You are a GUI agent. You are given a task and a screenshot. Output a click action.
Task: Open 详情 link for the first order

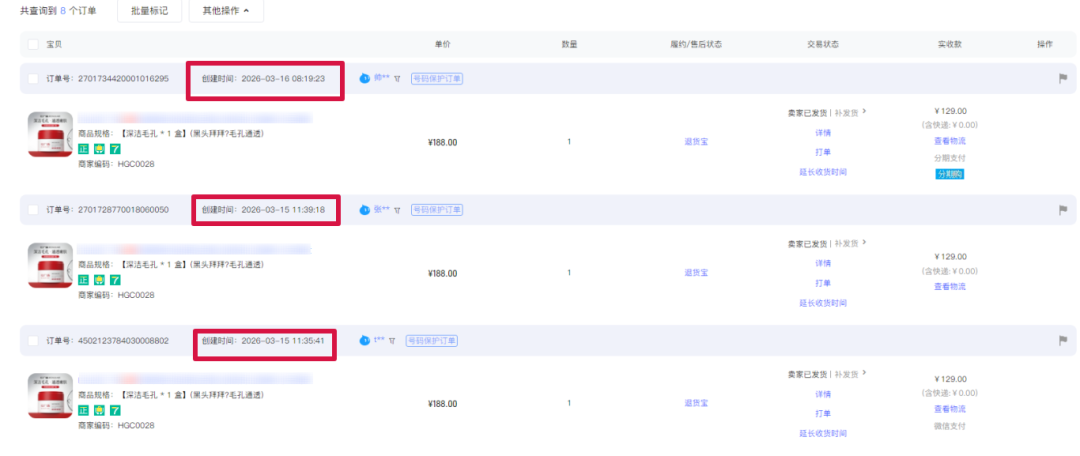tap(823, 132)
